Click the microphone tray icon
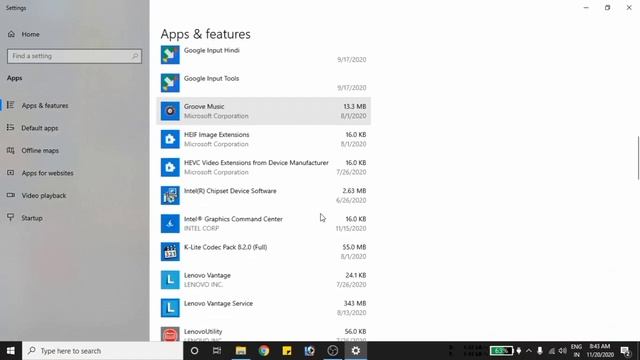 point(540,351)
